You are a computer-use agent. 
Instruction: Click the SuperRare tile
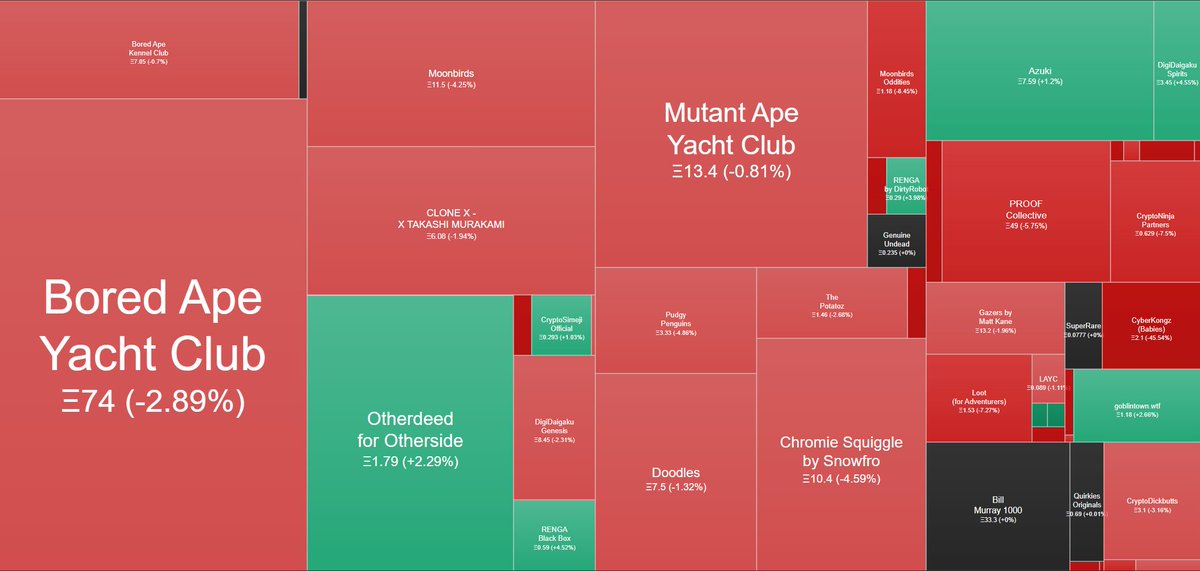click(1083, 326)
